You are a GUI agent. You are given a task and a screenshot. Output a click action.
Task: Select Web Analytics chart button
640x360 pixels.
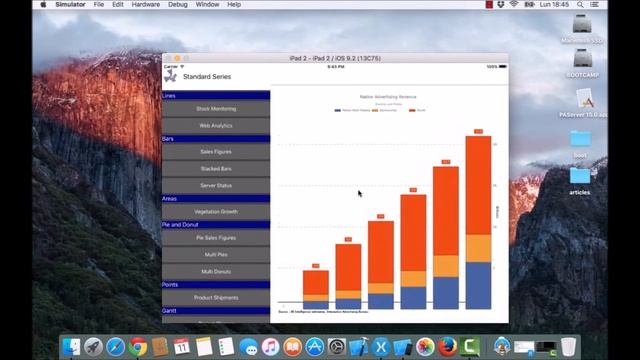point(216,126)
